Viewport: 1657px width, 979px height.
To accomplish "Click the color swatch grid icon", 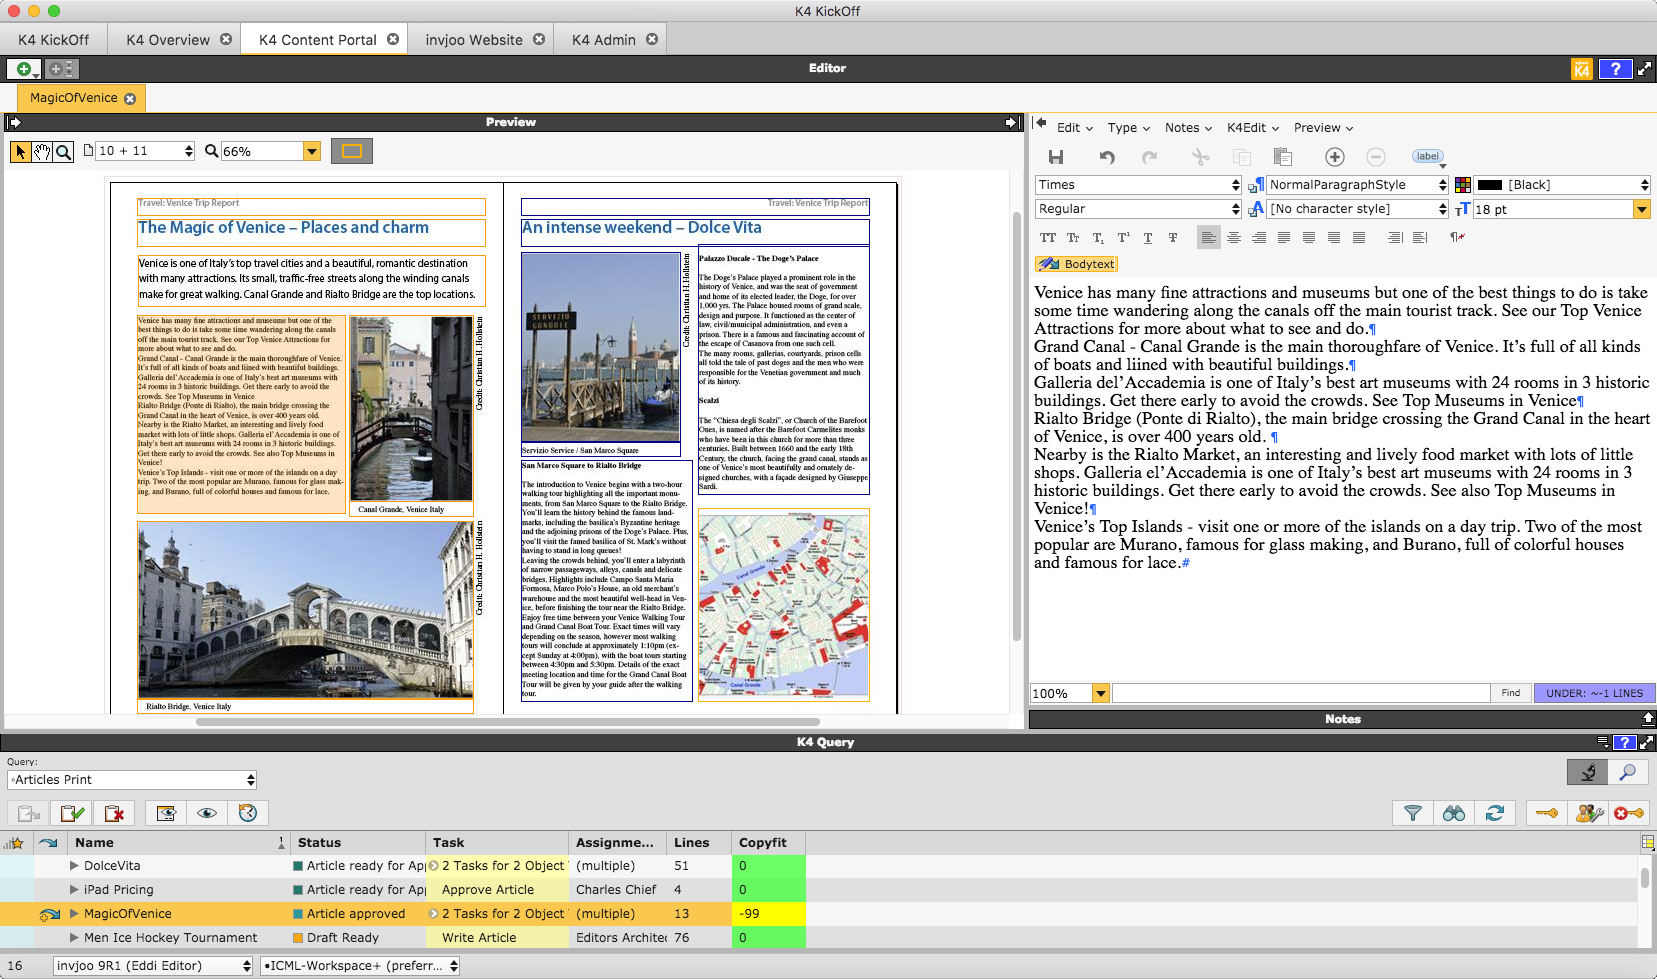I will (1462, 185).
